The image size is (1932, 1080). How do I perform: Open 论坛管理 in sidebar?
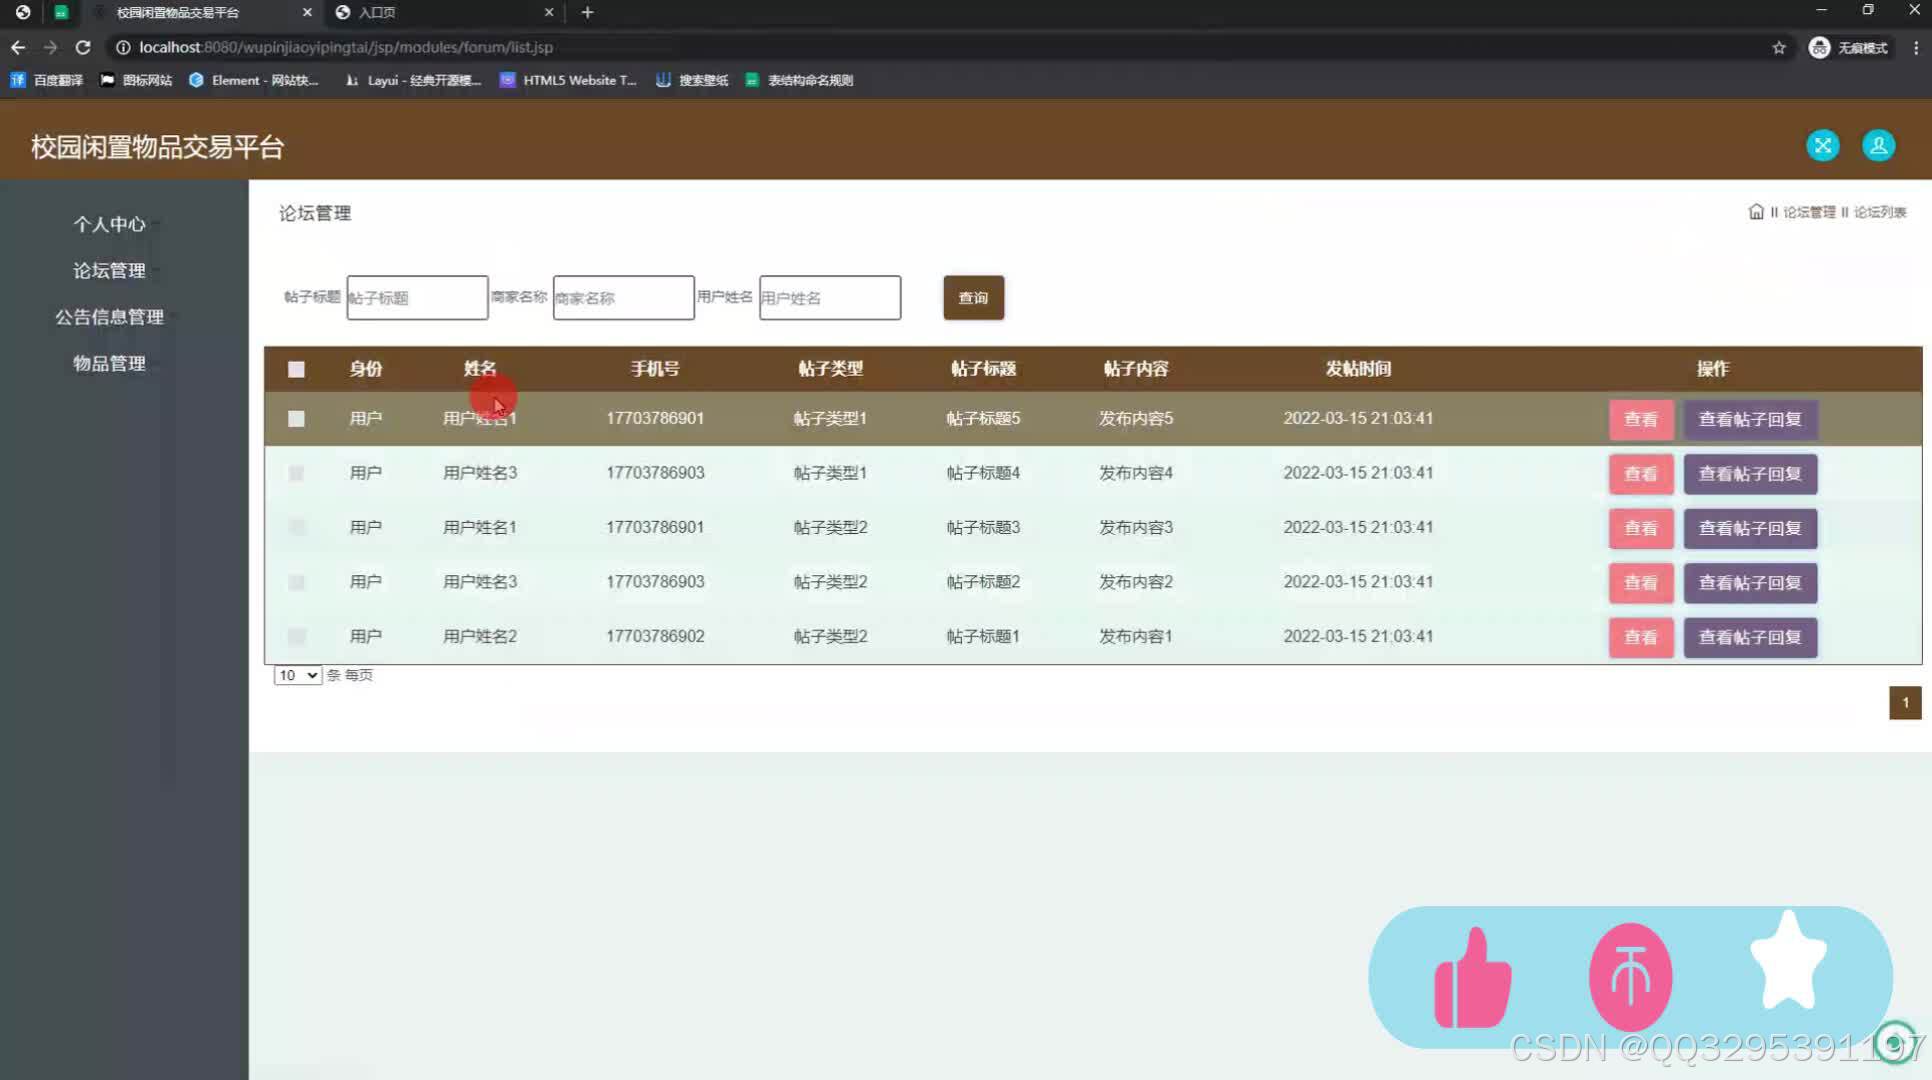(109, 270)
